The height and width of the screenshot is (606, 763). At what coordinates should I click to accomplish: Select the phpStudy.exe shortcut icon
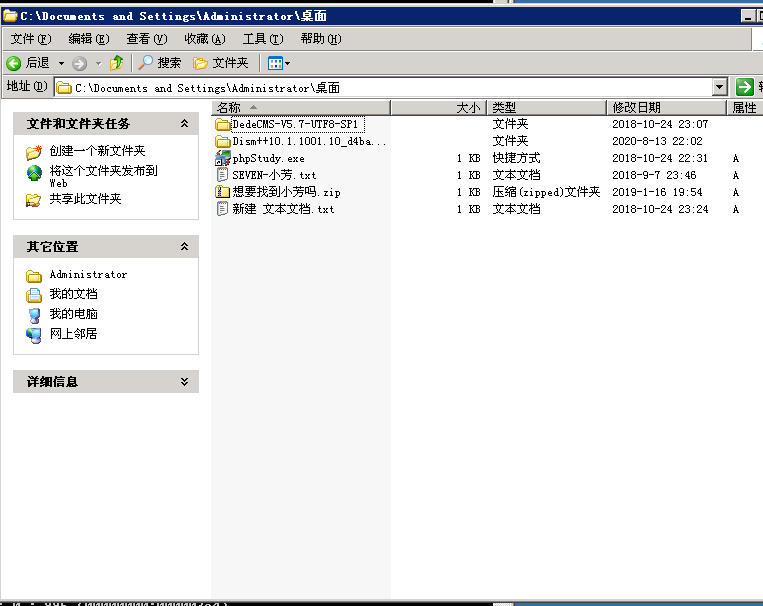223,159
